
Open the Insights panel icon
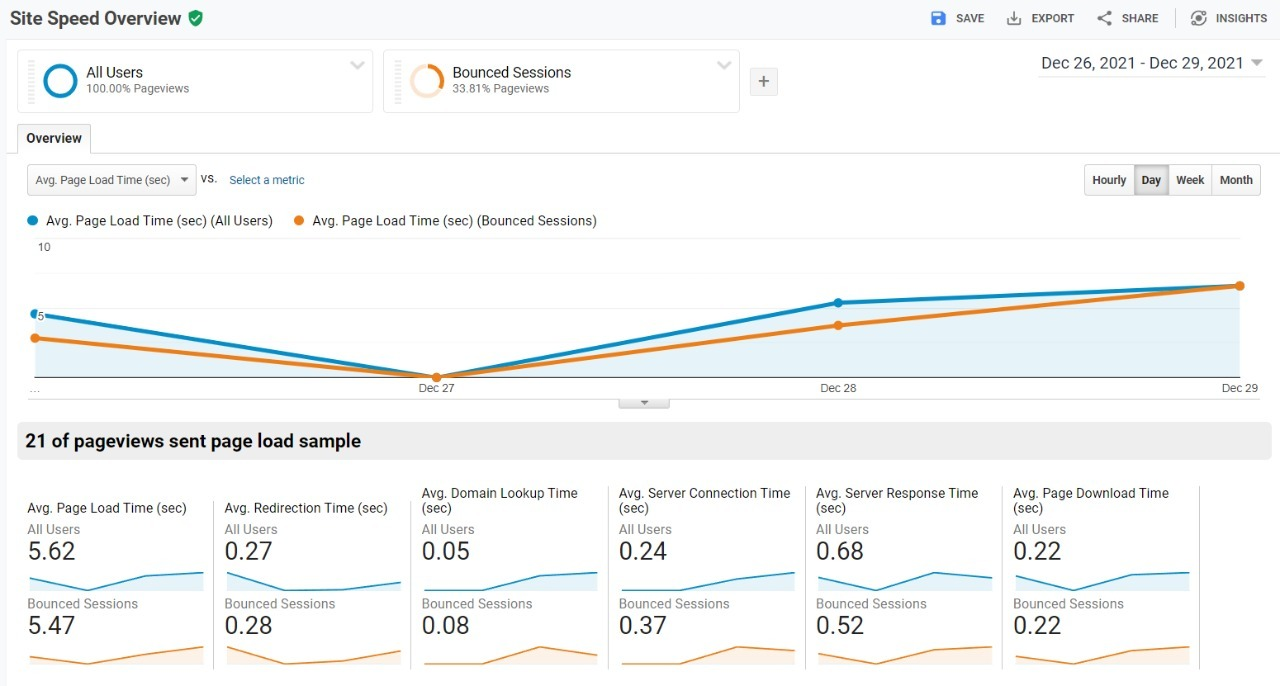pyautogui.click(x=1198, y=18)
